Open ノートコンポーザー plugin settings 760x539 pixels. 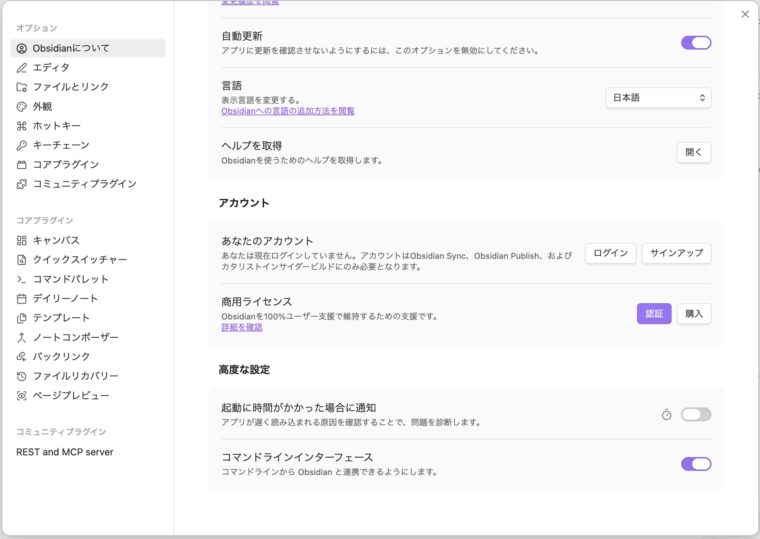click(x=88, y=337)
